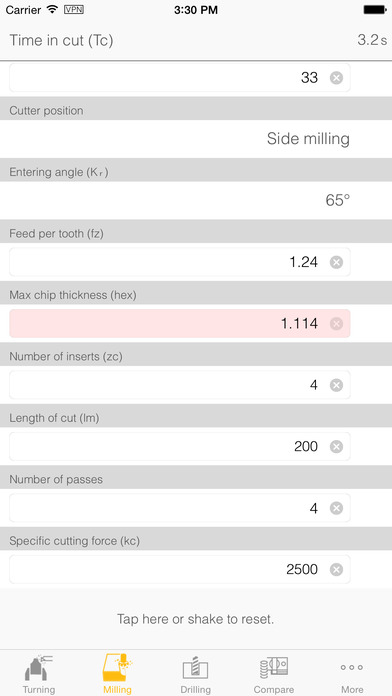Viewport: 392px width, 696px height.
Task: Clear the Number of passes value
Action: pyautogui.click(x=337, y=508)
